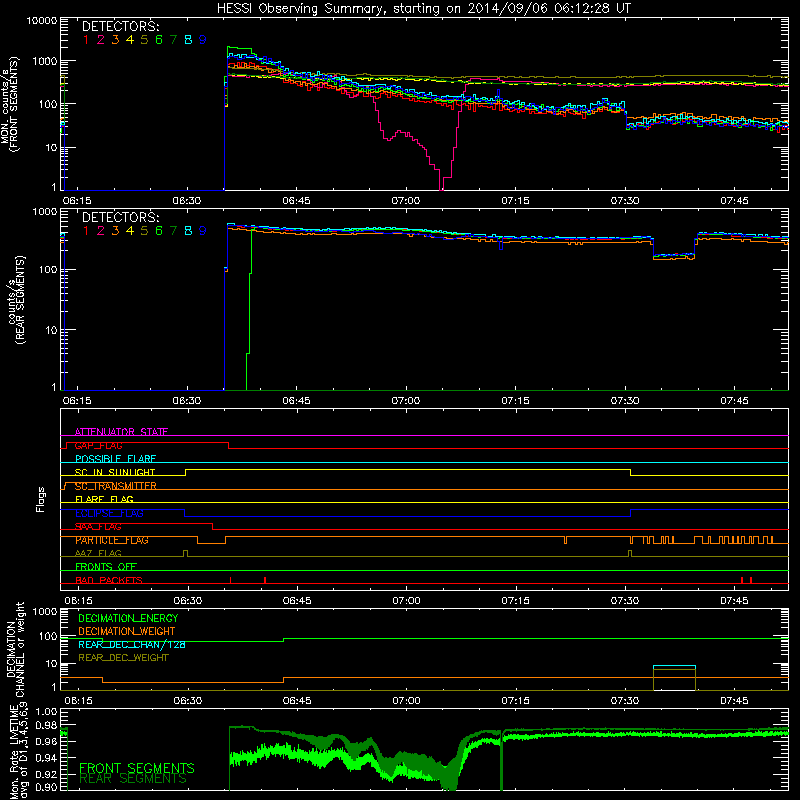Click the SC_IN_SUNLIGHT flag label
This screenshot has width=800, height=800.
115,472
